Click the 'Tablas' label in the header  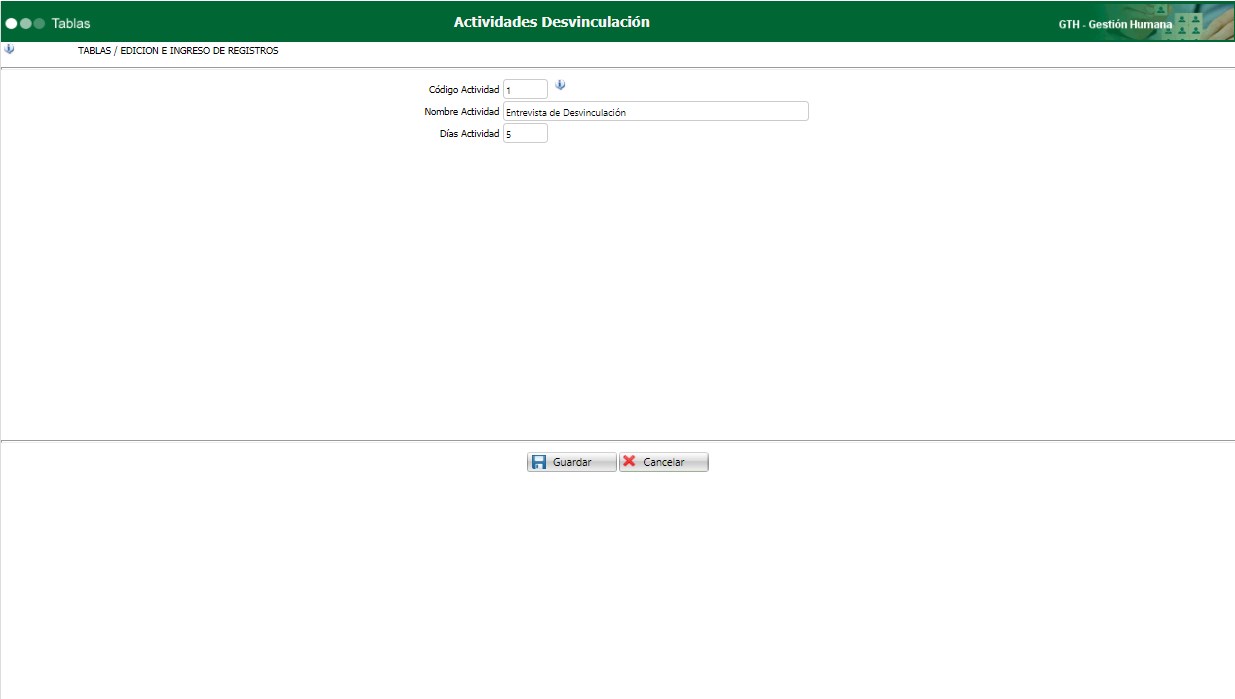71,23
